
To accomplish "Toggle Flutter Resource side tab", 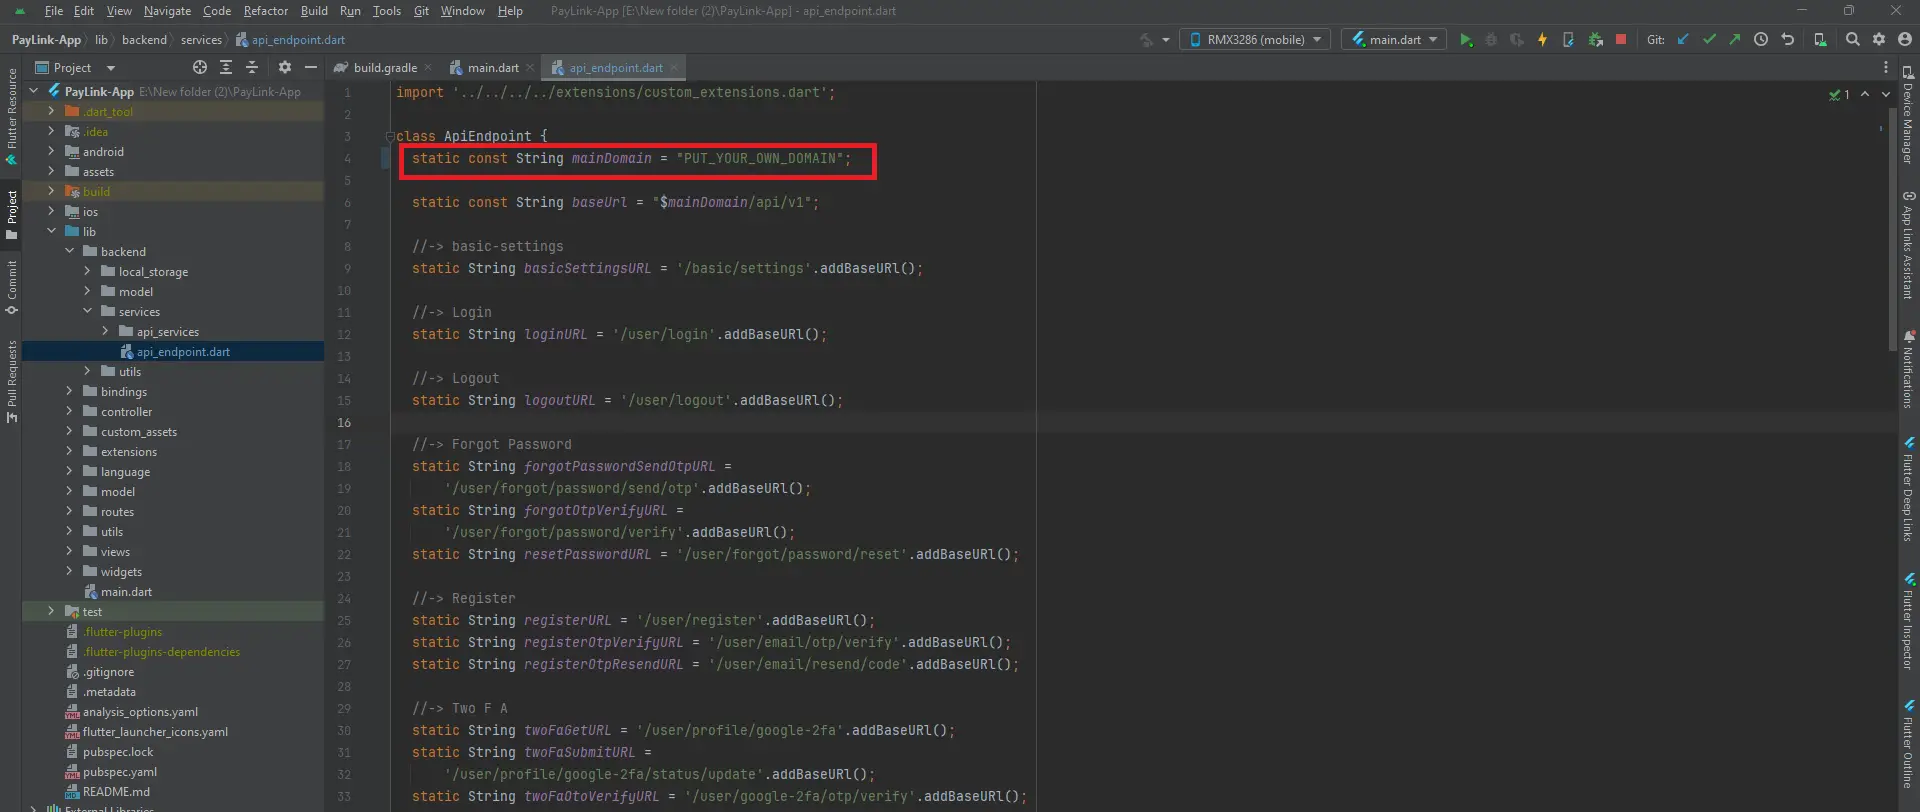I will coord(11,116).
